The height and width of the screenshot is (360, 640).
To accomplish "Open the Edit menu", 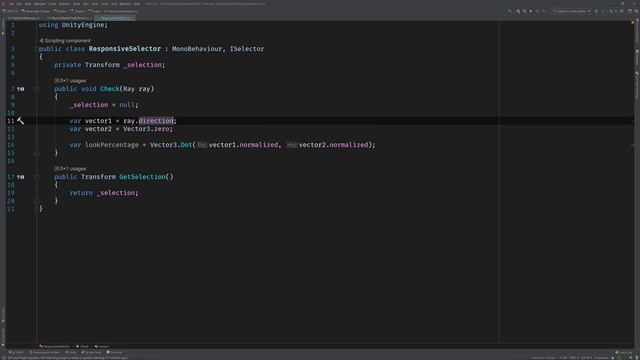I will pyautogui.click(x=19, y=4).
